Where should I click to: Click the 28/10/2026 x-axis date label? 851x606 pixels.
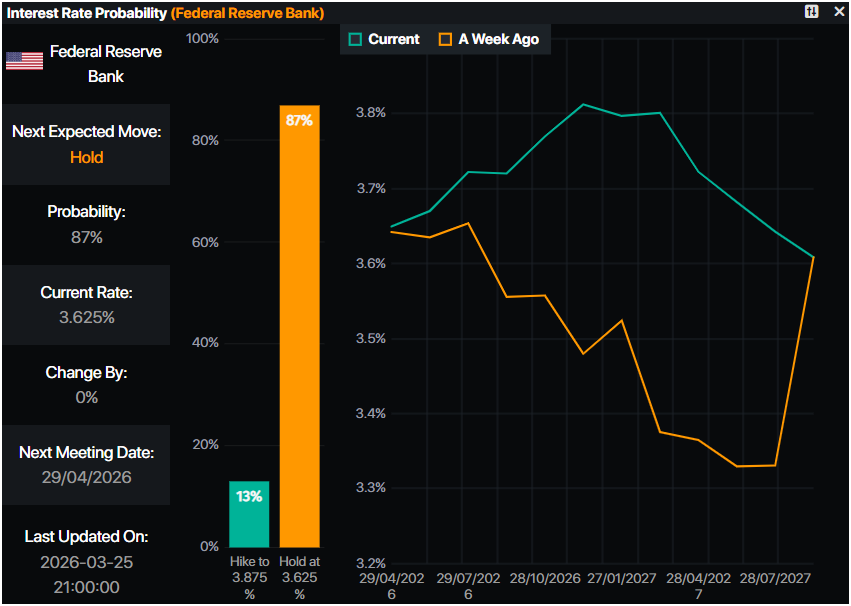coord(545,579)
